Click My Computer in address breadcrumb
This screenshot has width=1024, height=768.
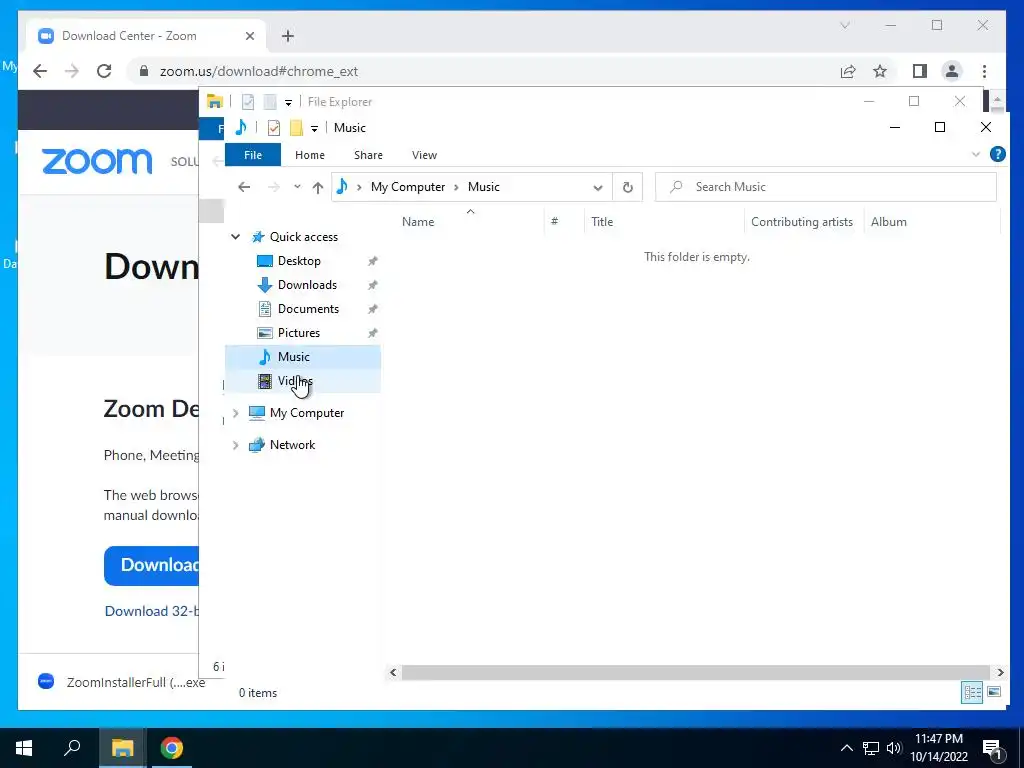tap(408, 187)
